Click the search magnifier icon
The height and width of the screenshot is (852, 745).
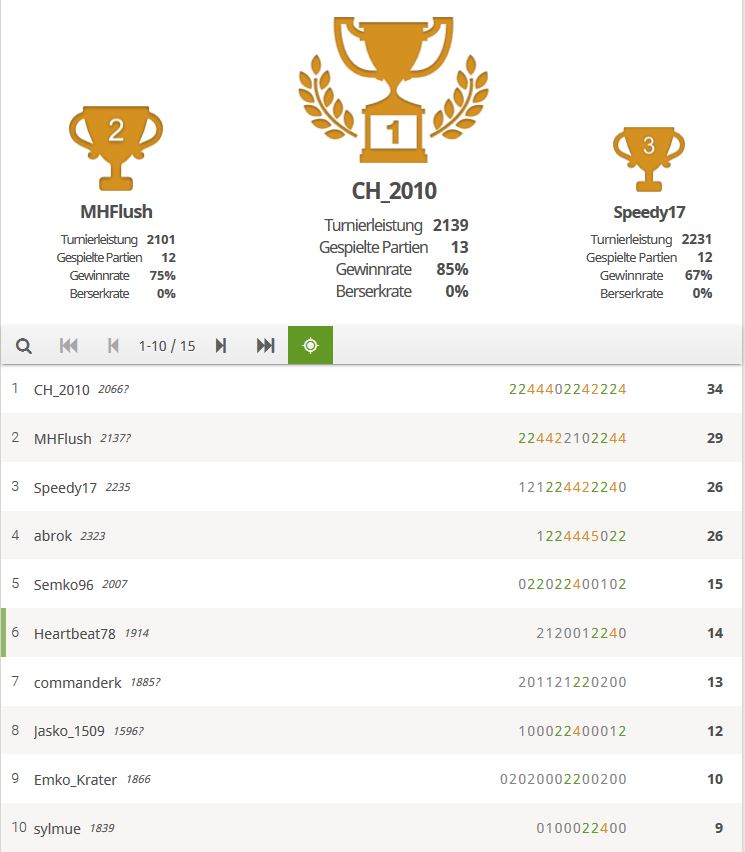(24, 346)
